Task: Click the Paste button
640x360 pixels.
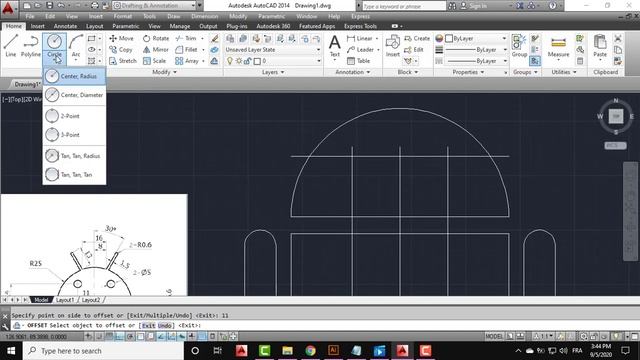Action: (x=600, y=46)
